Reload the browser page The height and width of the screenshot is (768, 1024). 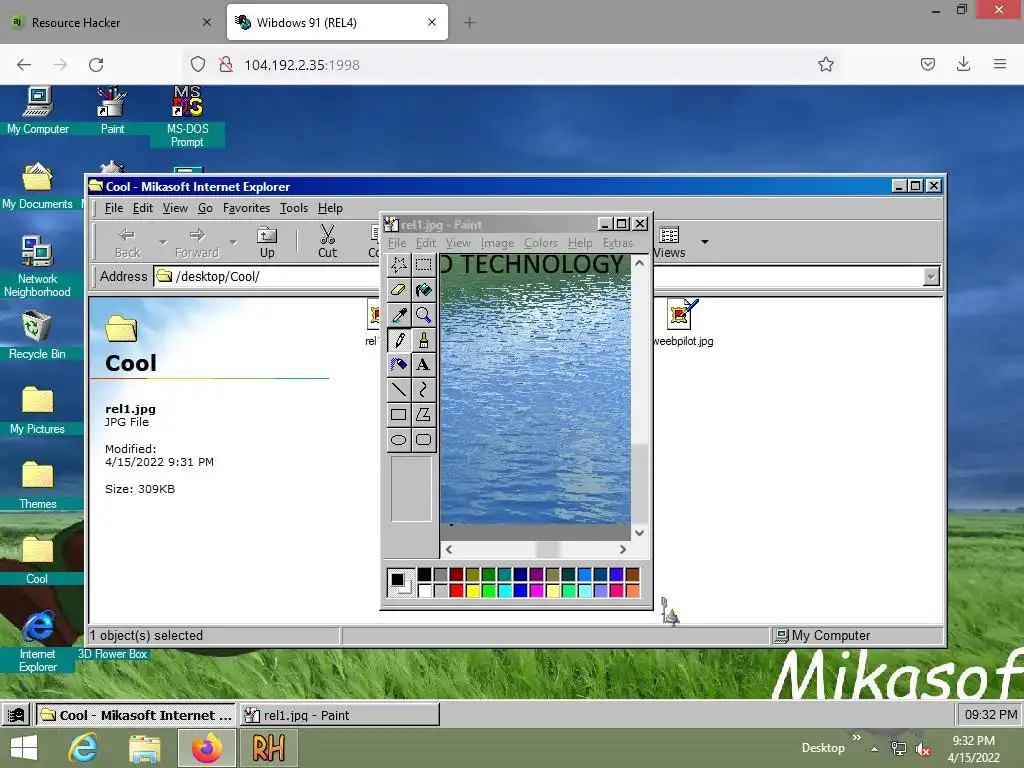point(96,64)
